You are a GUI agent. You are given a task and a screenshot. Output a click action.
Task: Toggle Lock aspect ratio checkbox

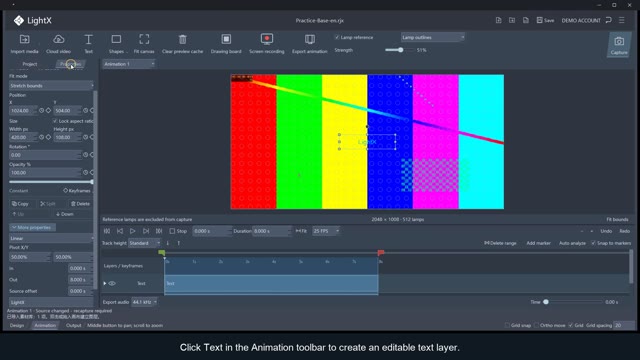click(55, 121)
